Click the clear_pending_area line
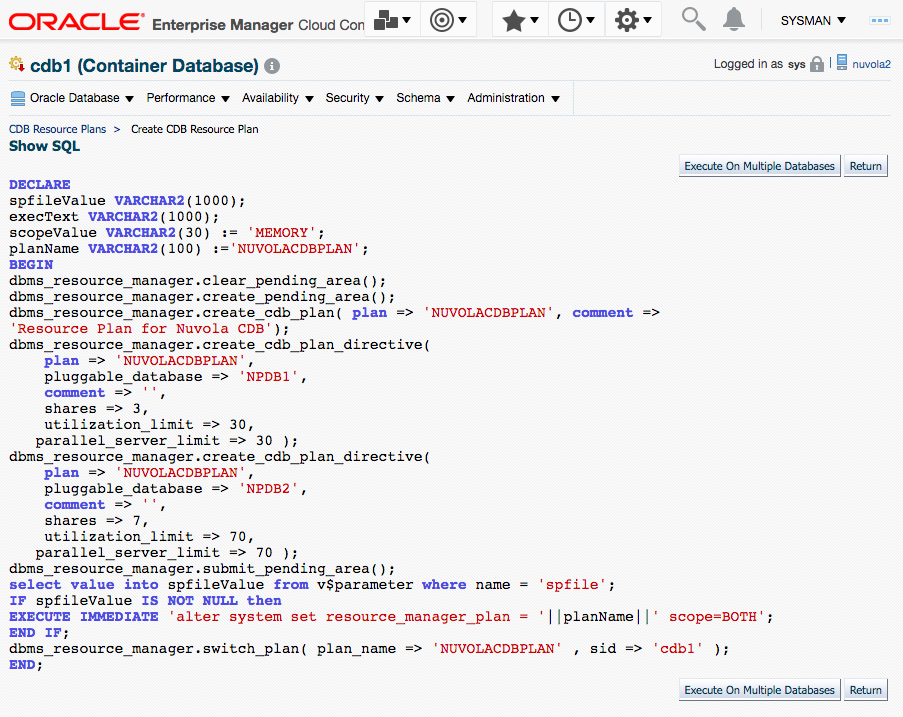Image resolution: width=903 pixels, height=717 pixels. pyautogui.click(x=198, y=280)
